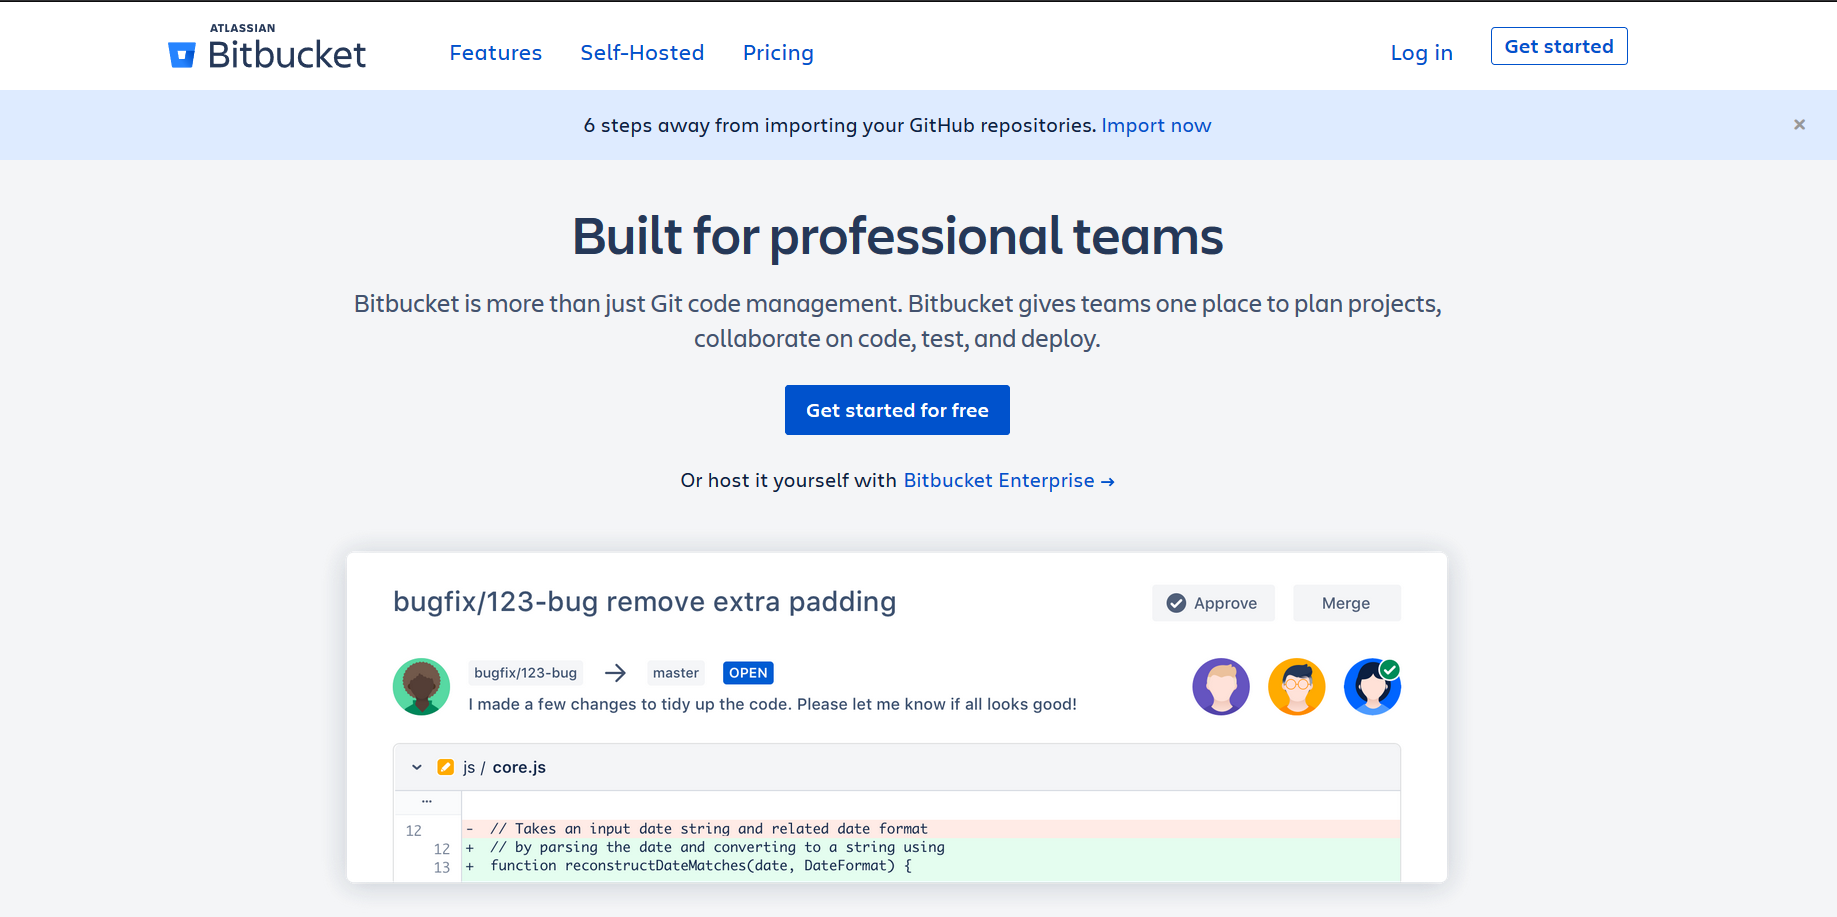Image resolution: width=1837 pixels, height=917 pixels.
Task: Click the Log in link
Action: pyautogui.click(x=1421, y=53)
